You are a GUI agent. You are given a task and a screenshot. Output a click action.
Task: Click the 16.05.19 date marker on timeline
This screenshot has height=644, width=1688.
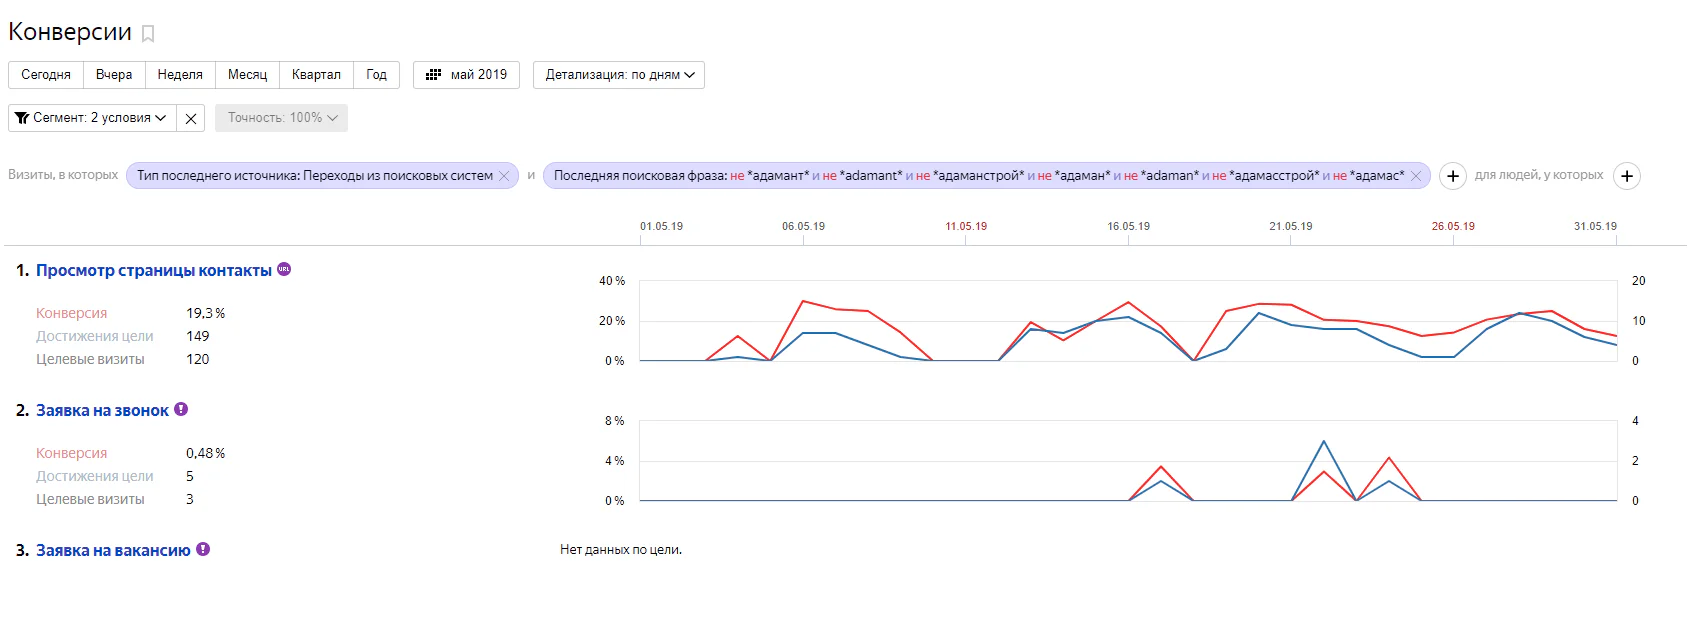tap(1128, 227)
